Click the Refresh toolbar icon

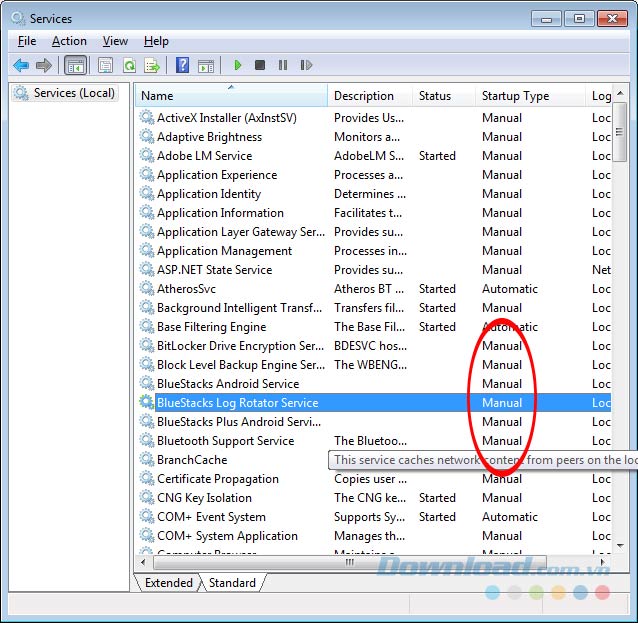[129, 66]
